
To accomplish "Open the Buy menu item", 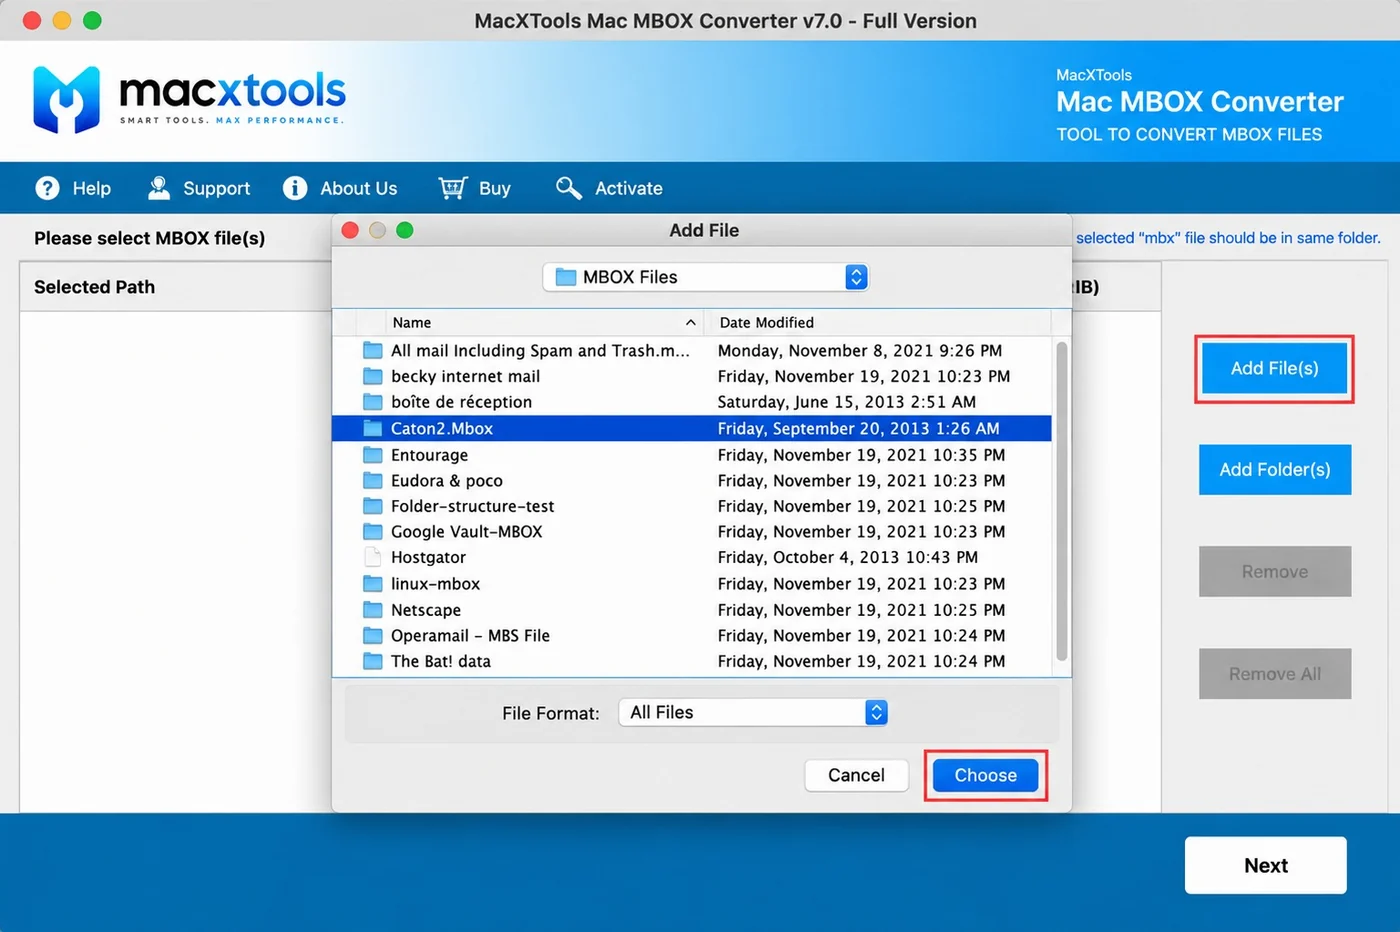I will tap(475, 188).
